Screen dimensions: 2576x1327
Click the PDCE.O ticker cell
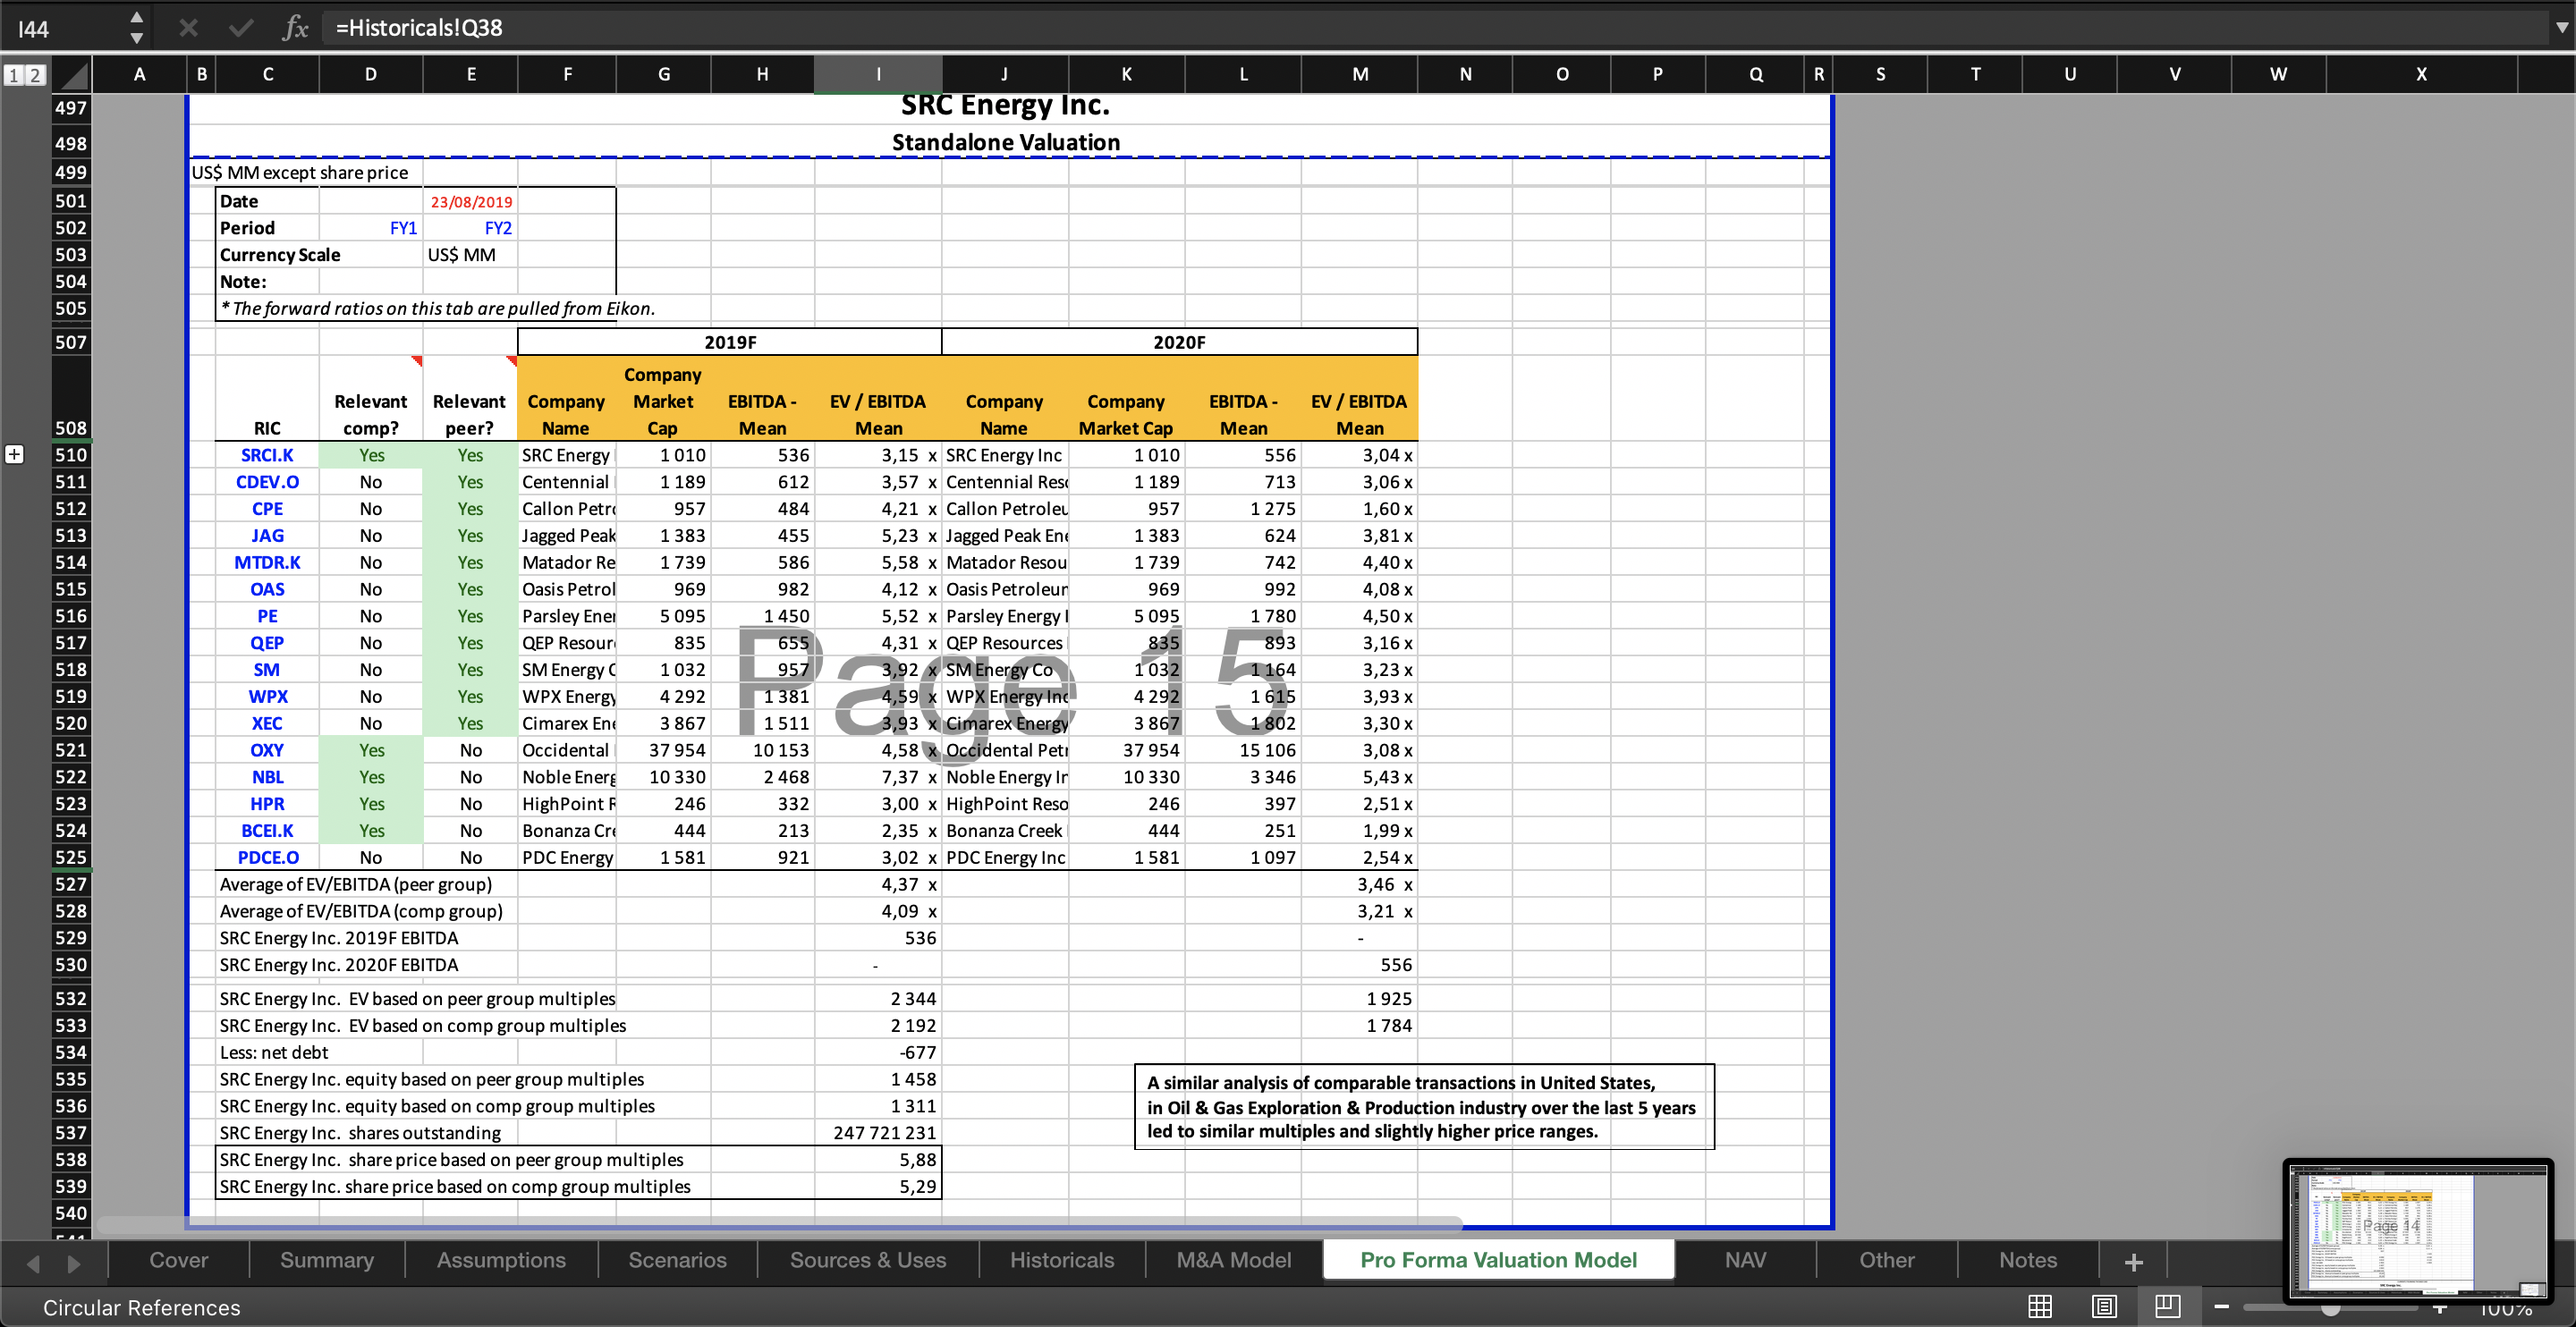pos(267,857)
